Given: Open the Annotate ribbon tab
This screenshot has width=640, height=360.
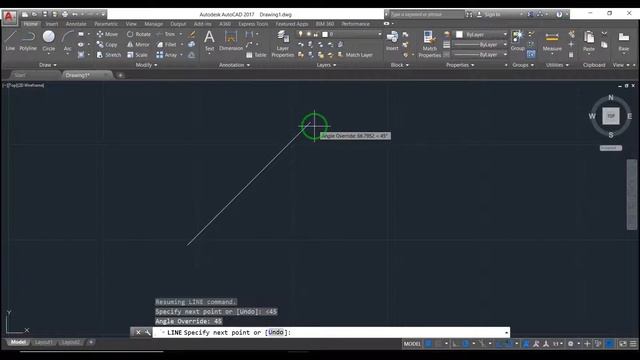Looking at the screenshot, I should click(76, 24).
